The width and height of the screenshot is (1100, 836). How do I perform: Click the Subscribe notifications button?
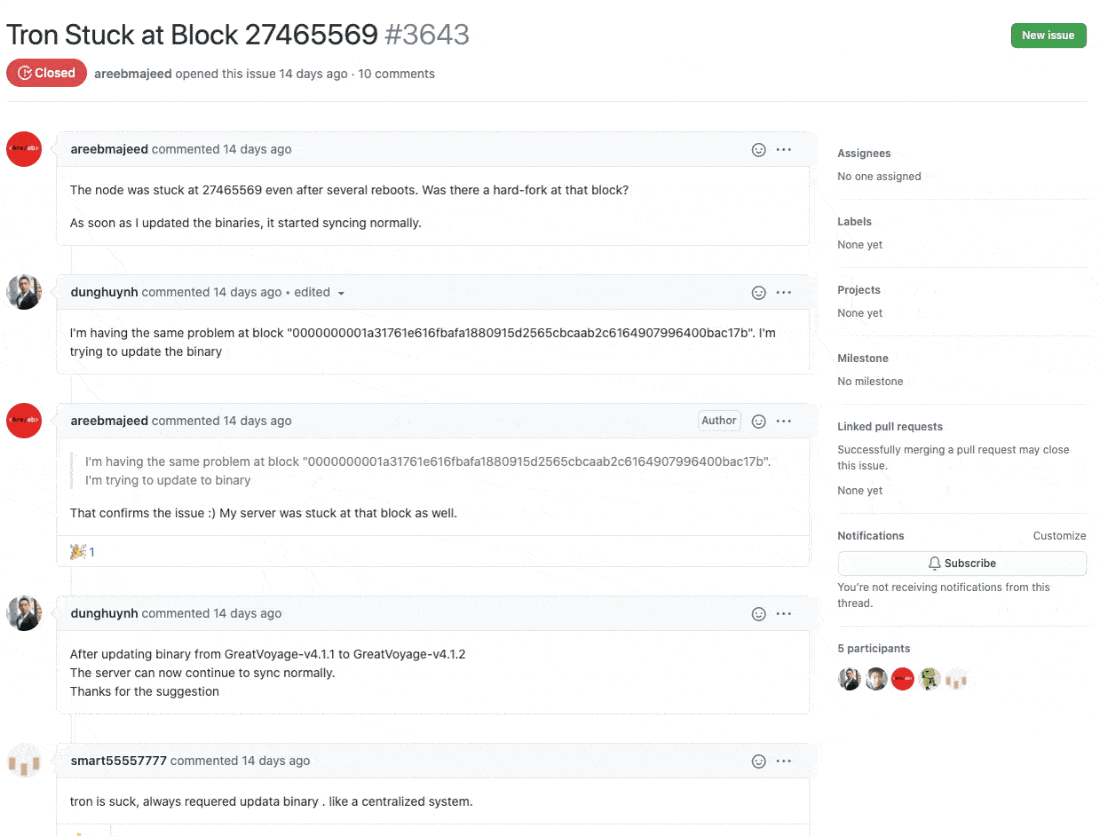click(x=962, y=563)
